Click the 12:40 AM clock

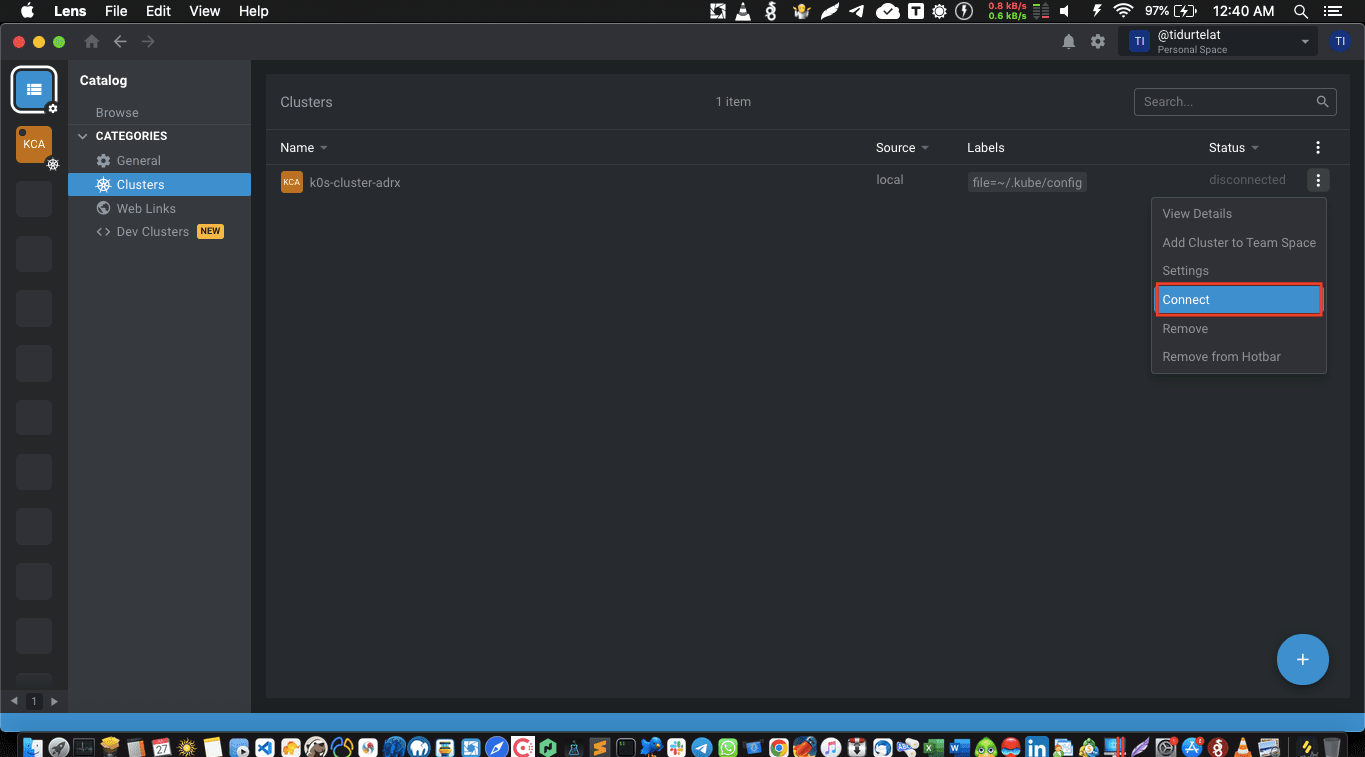tap(1243, 11)
